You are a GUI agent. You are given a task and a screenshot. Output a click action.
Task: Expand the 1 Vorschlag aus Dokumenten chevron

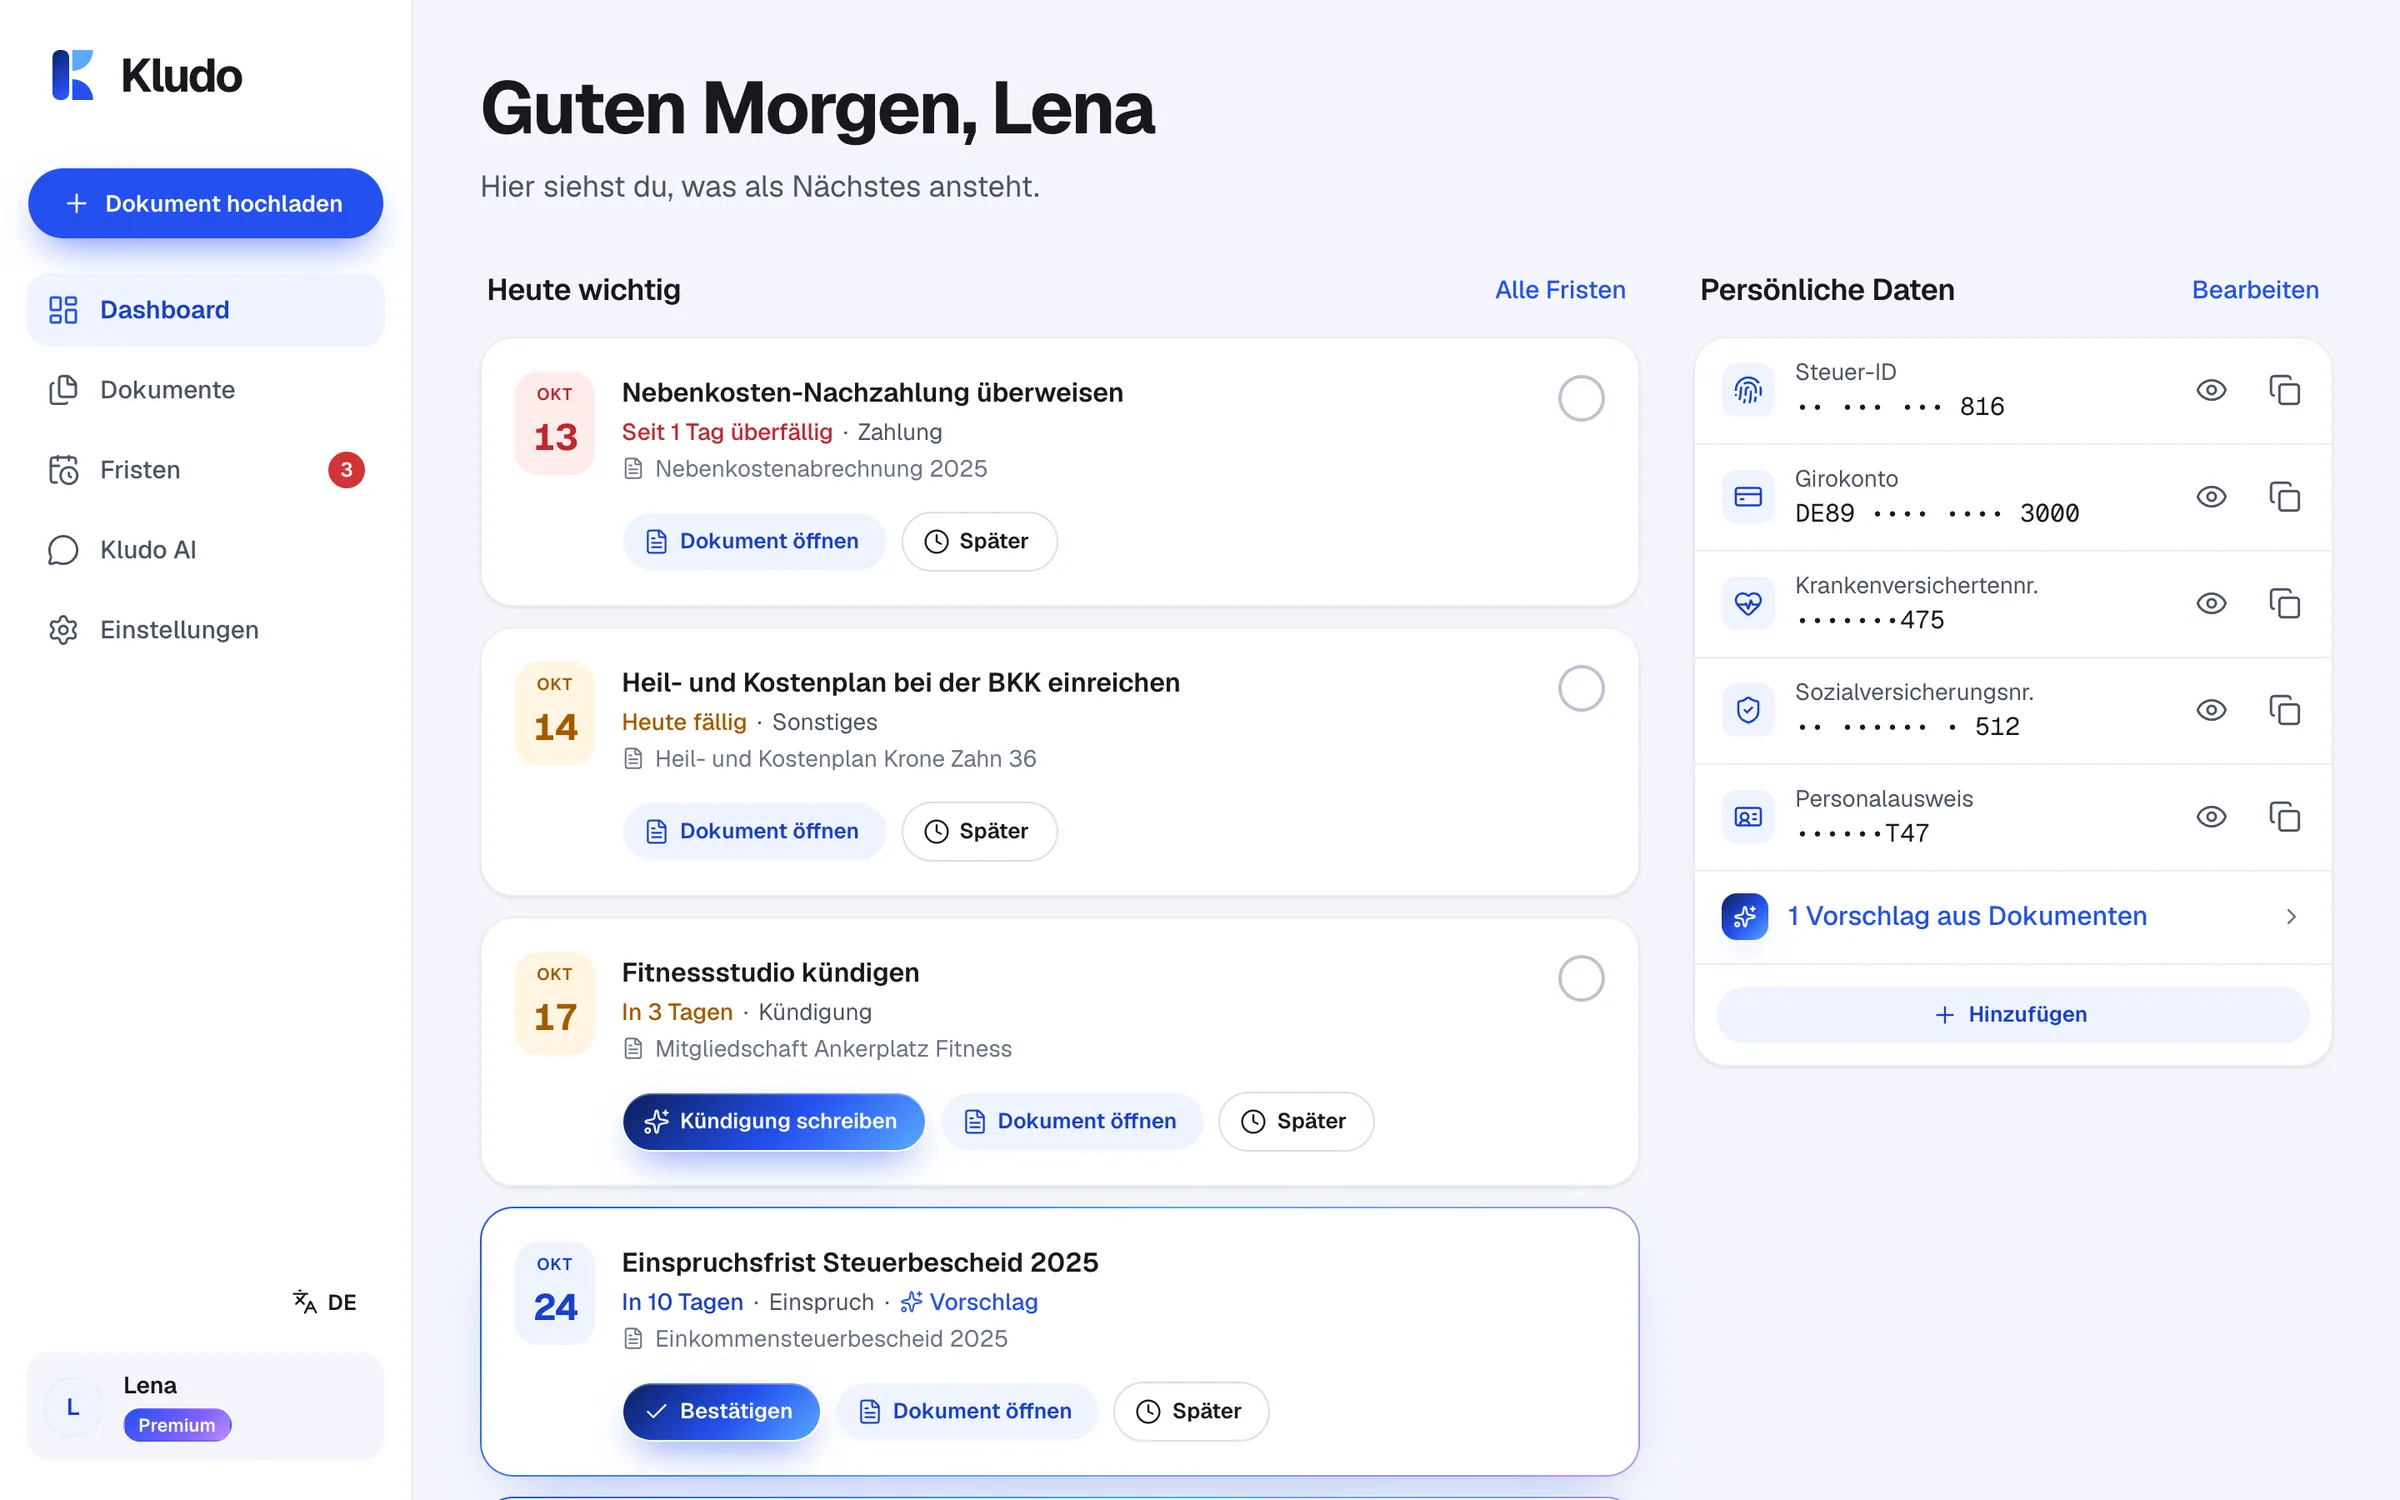[x=2291, y=916]
